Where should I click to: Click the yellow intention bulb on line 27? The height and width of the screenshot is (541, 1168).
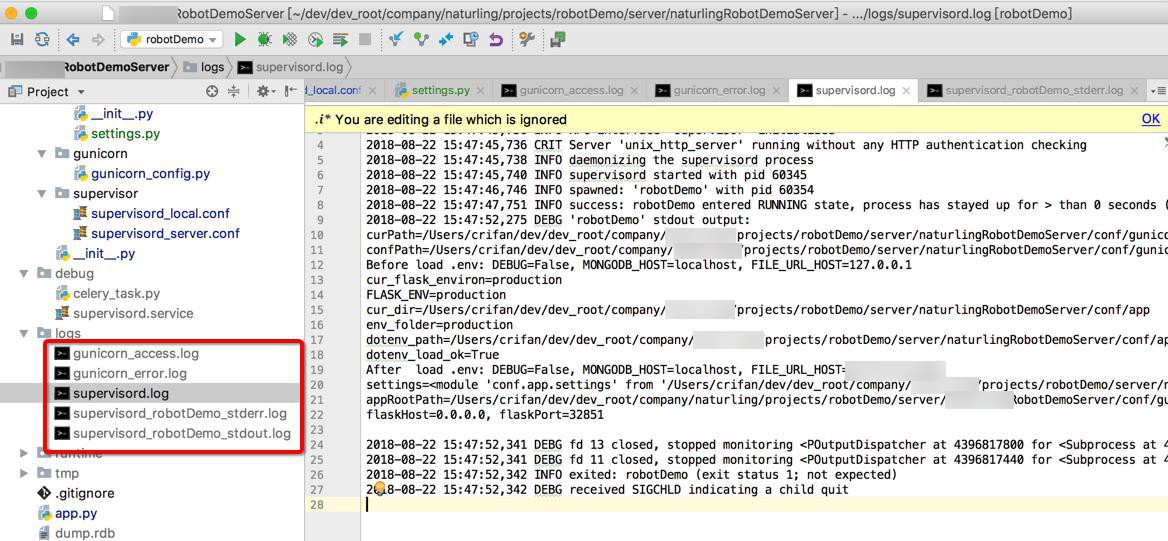point(378,489)
